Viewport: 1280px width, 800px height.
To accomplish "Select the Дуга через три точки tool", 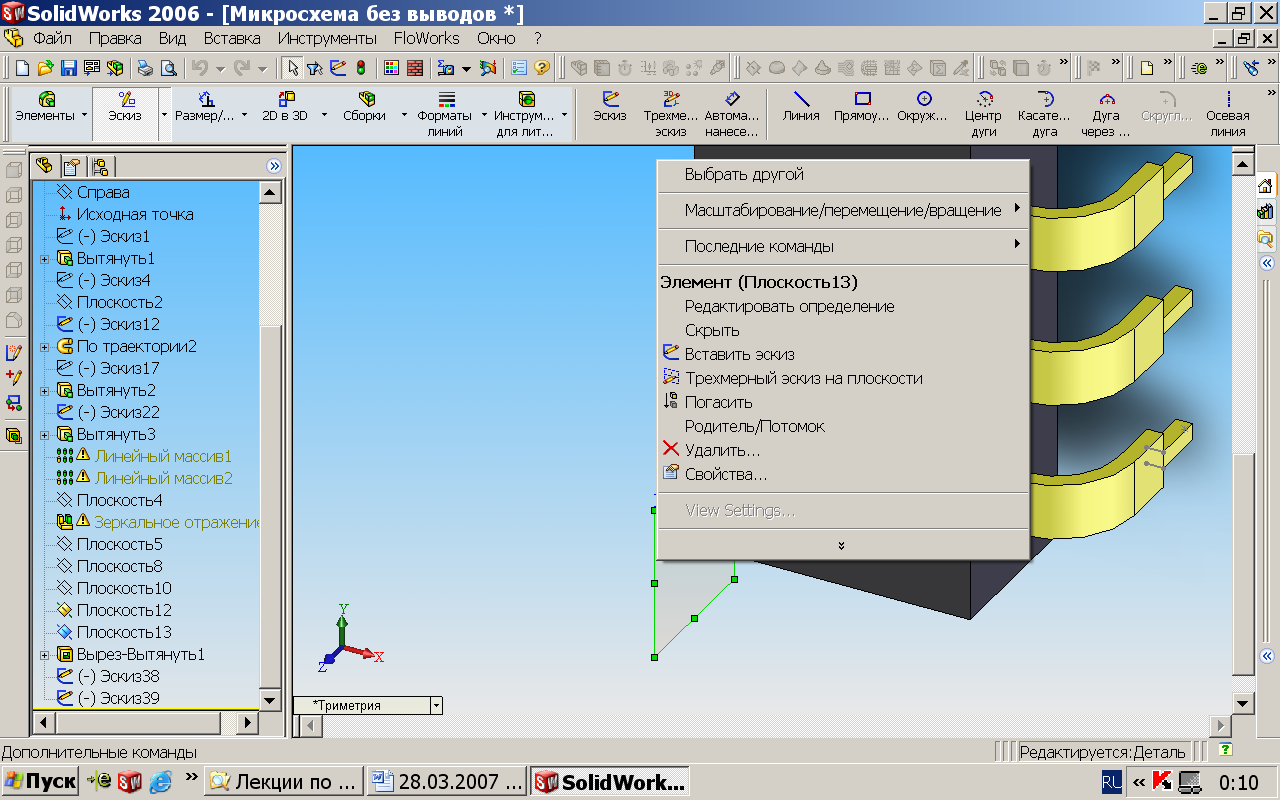I will click(1105, 114).
